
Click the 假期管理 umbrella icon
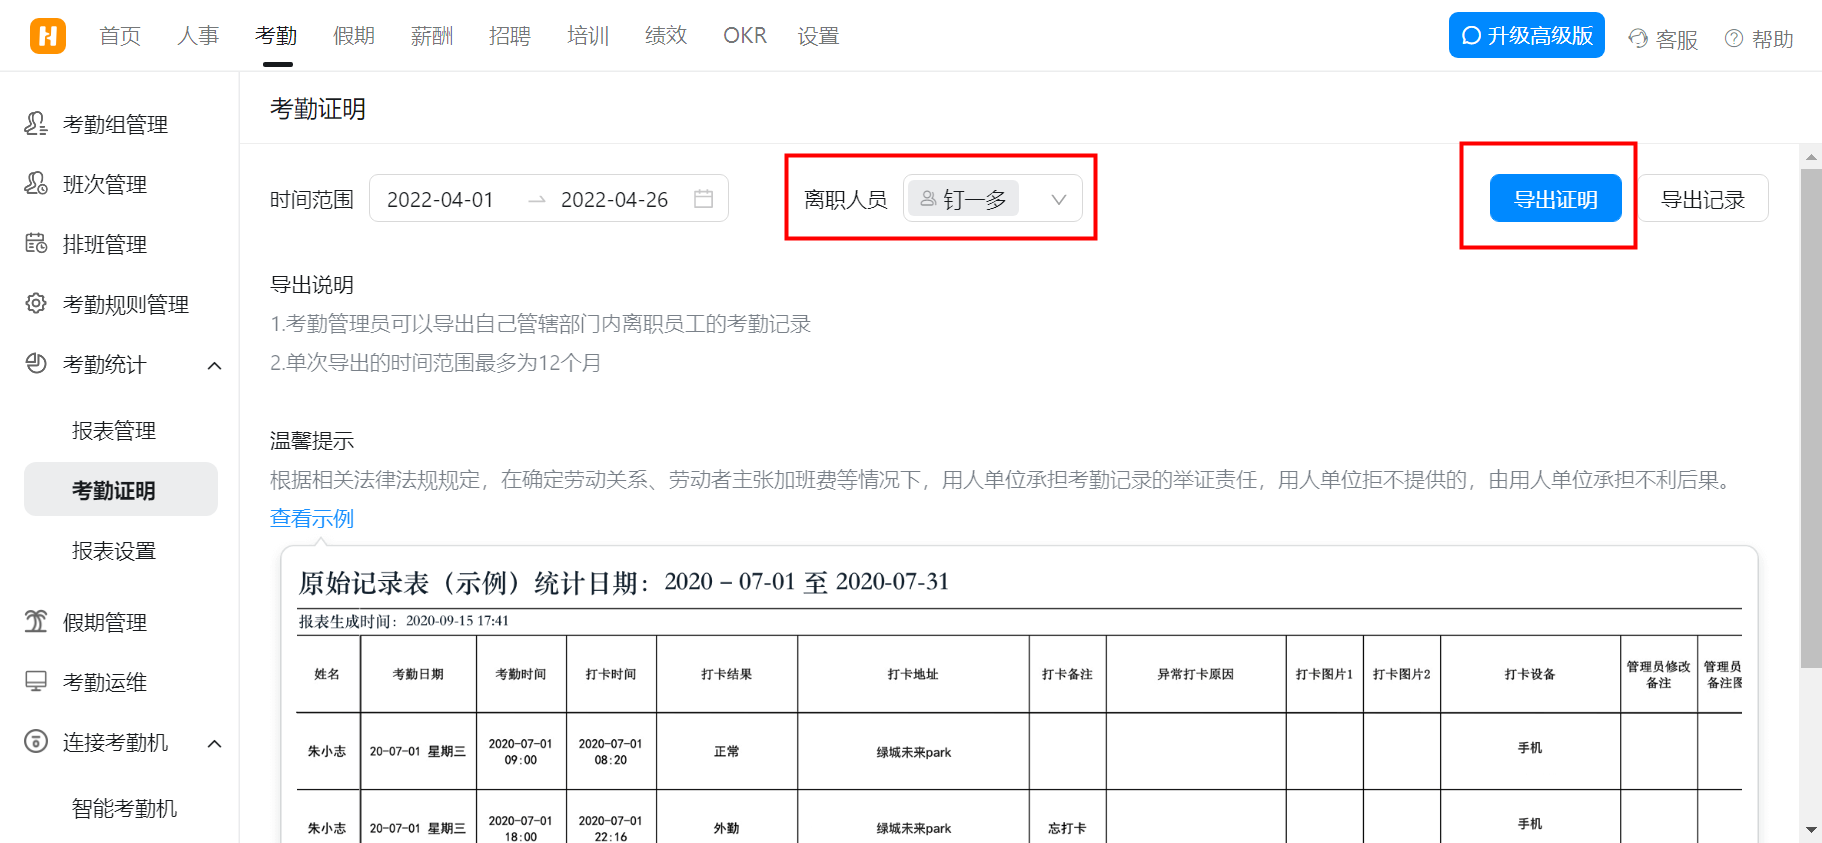(36, 622)
